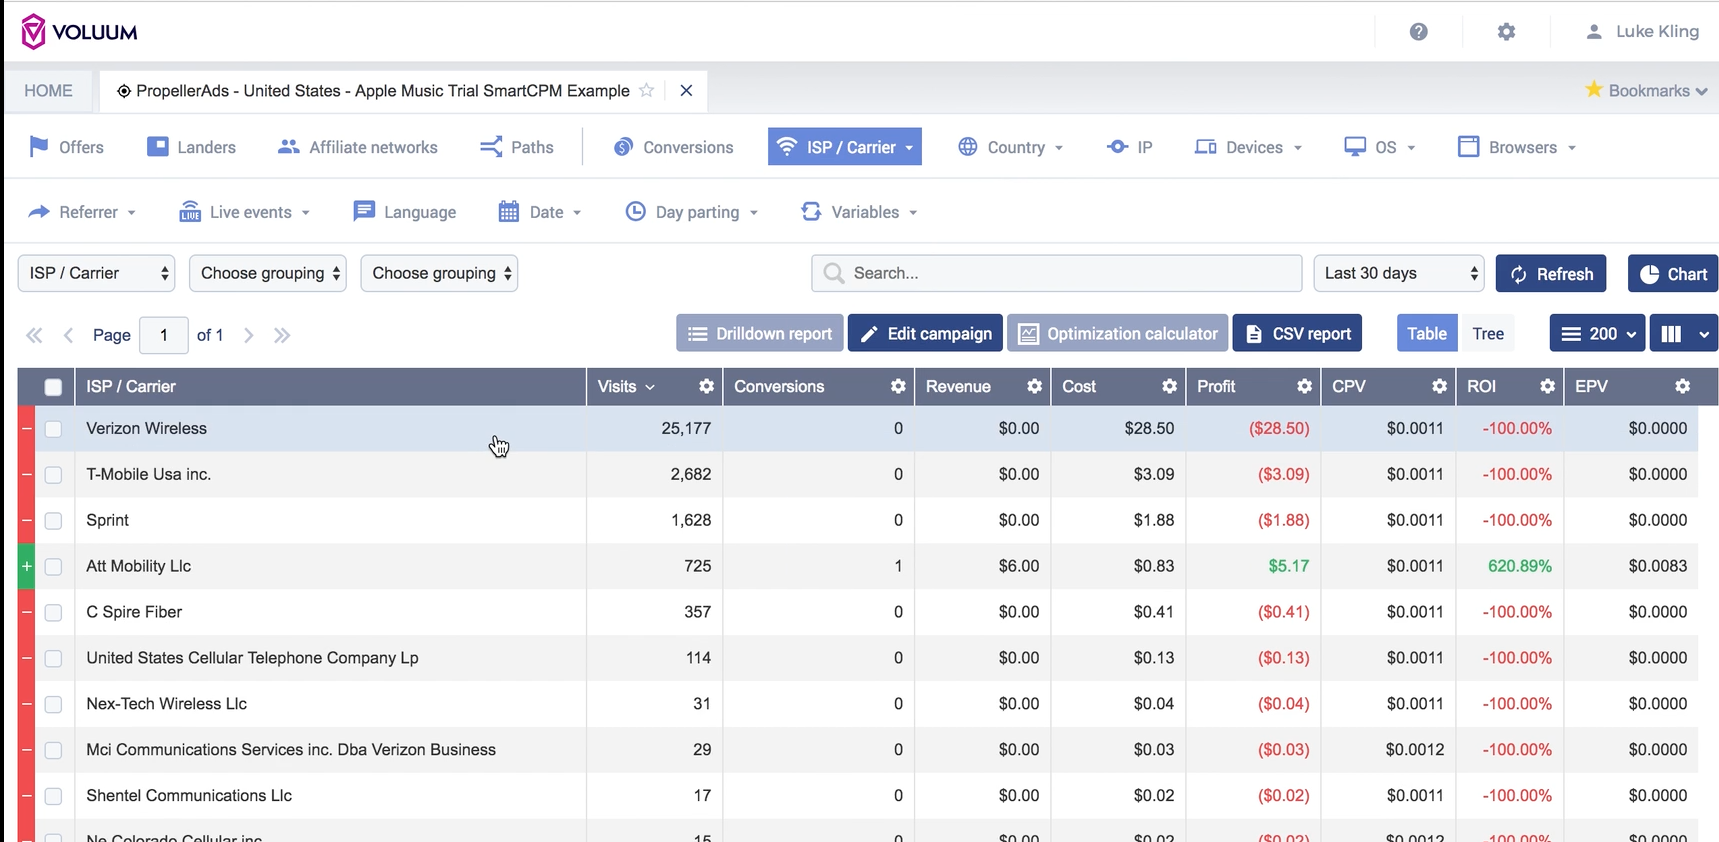Open the third Choose grouping dropdown
Screen dimensions: 1719x842
[x=439, y=273]
